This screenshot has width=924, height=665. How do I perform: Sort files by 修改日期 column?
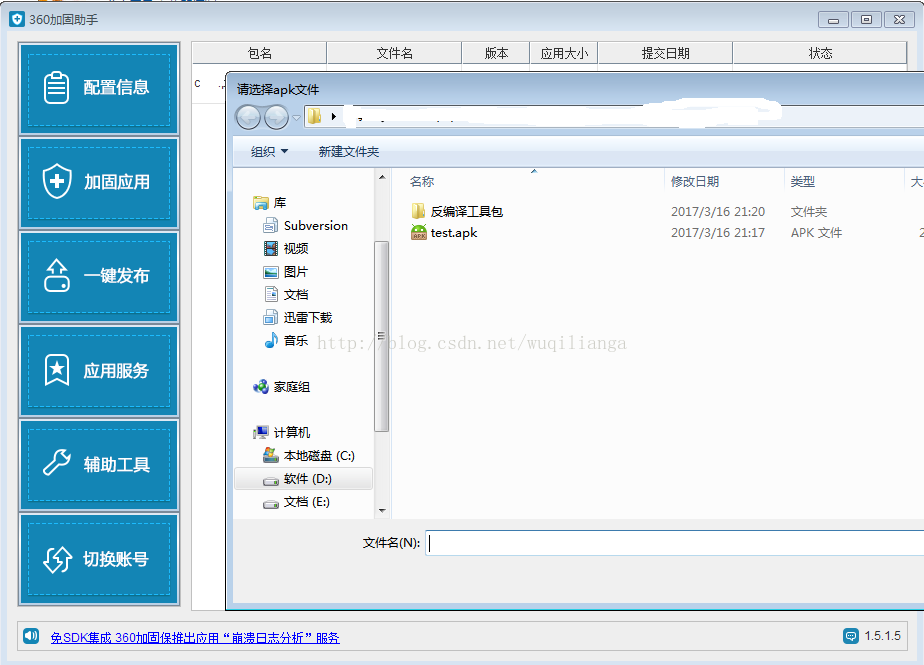click(695, 182)
